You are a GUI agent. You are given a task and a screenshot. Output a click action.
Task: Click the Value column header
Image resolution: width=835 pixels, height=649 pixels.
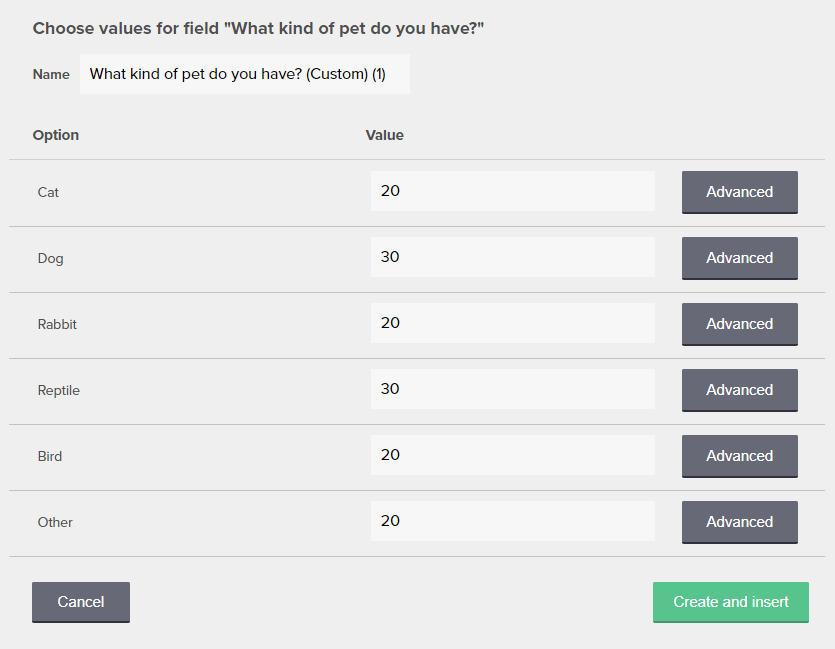click(384, 135)
